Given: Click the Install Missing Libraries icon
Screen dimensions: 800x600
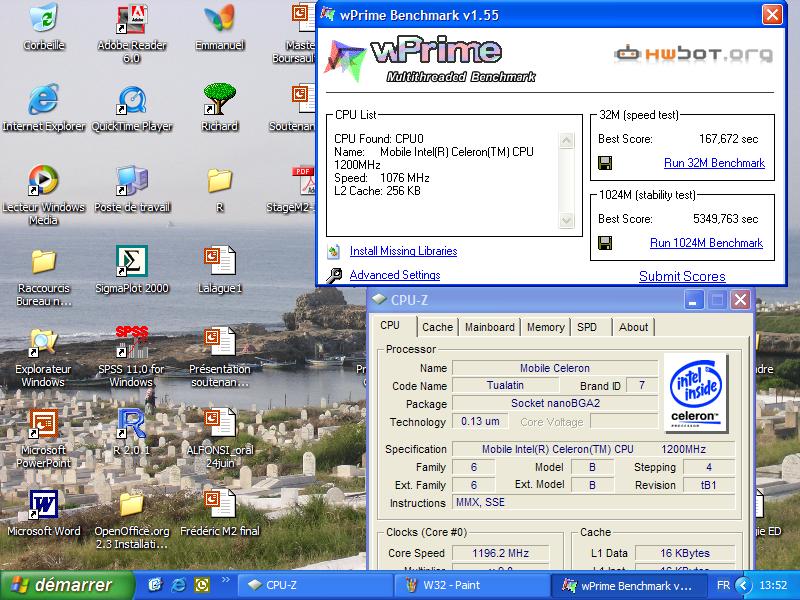Looking at the screenshot, I should [x=334, y=251].
